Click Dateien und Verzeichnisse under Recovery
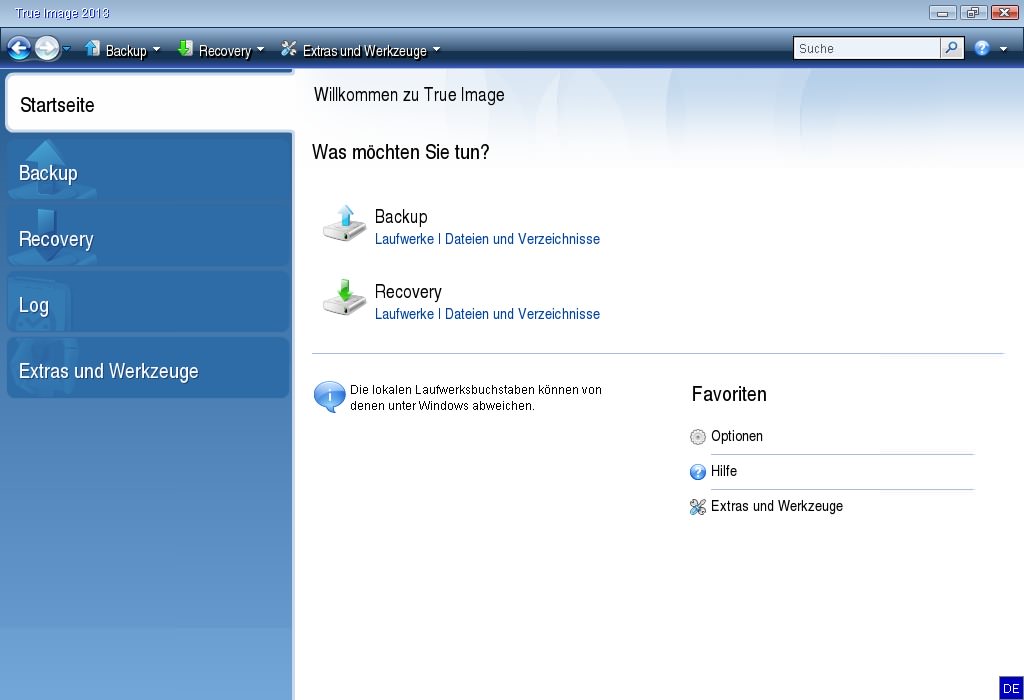The image size is (1024, 700). tap(522, 314)
